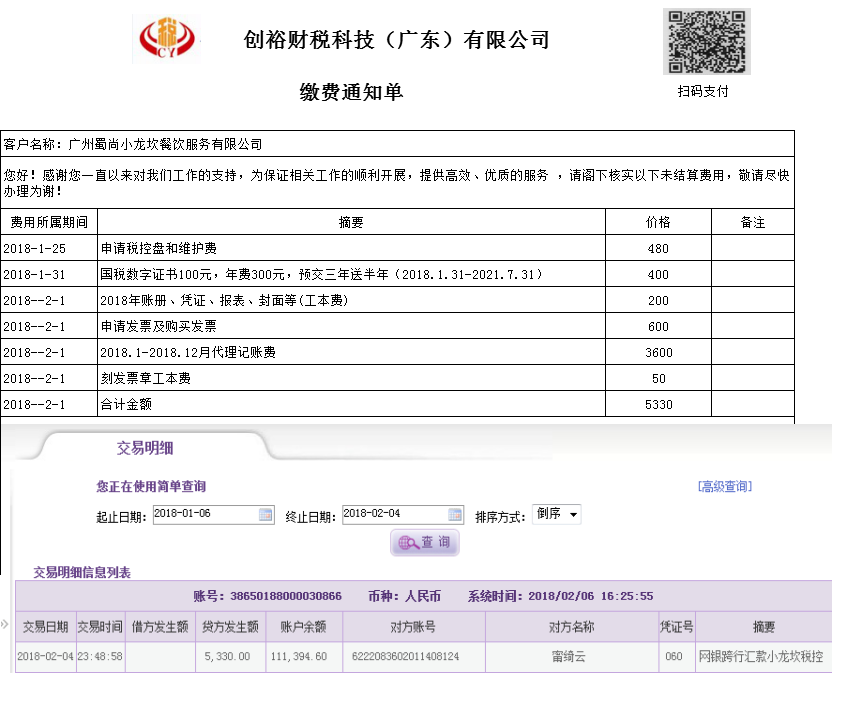Viewport: 867px width, 701px height.
Task: Click the 币种: 人民币 currency label
Action: point(405,596)
